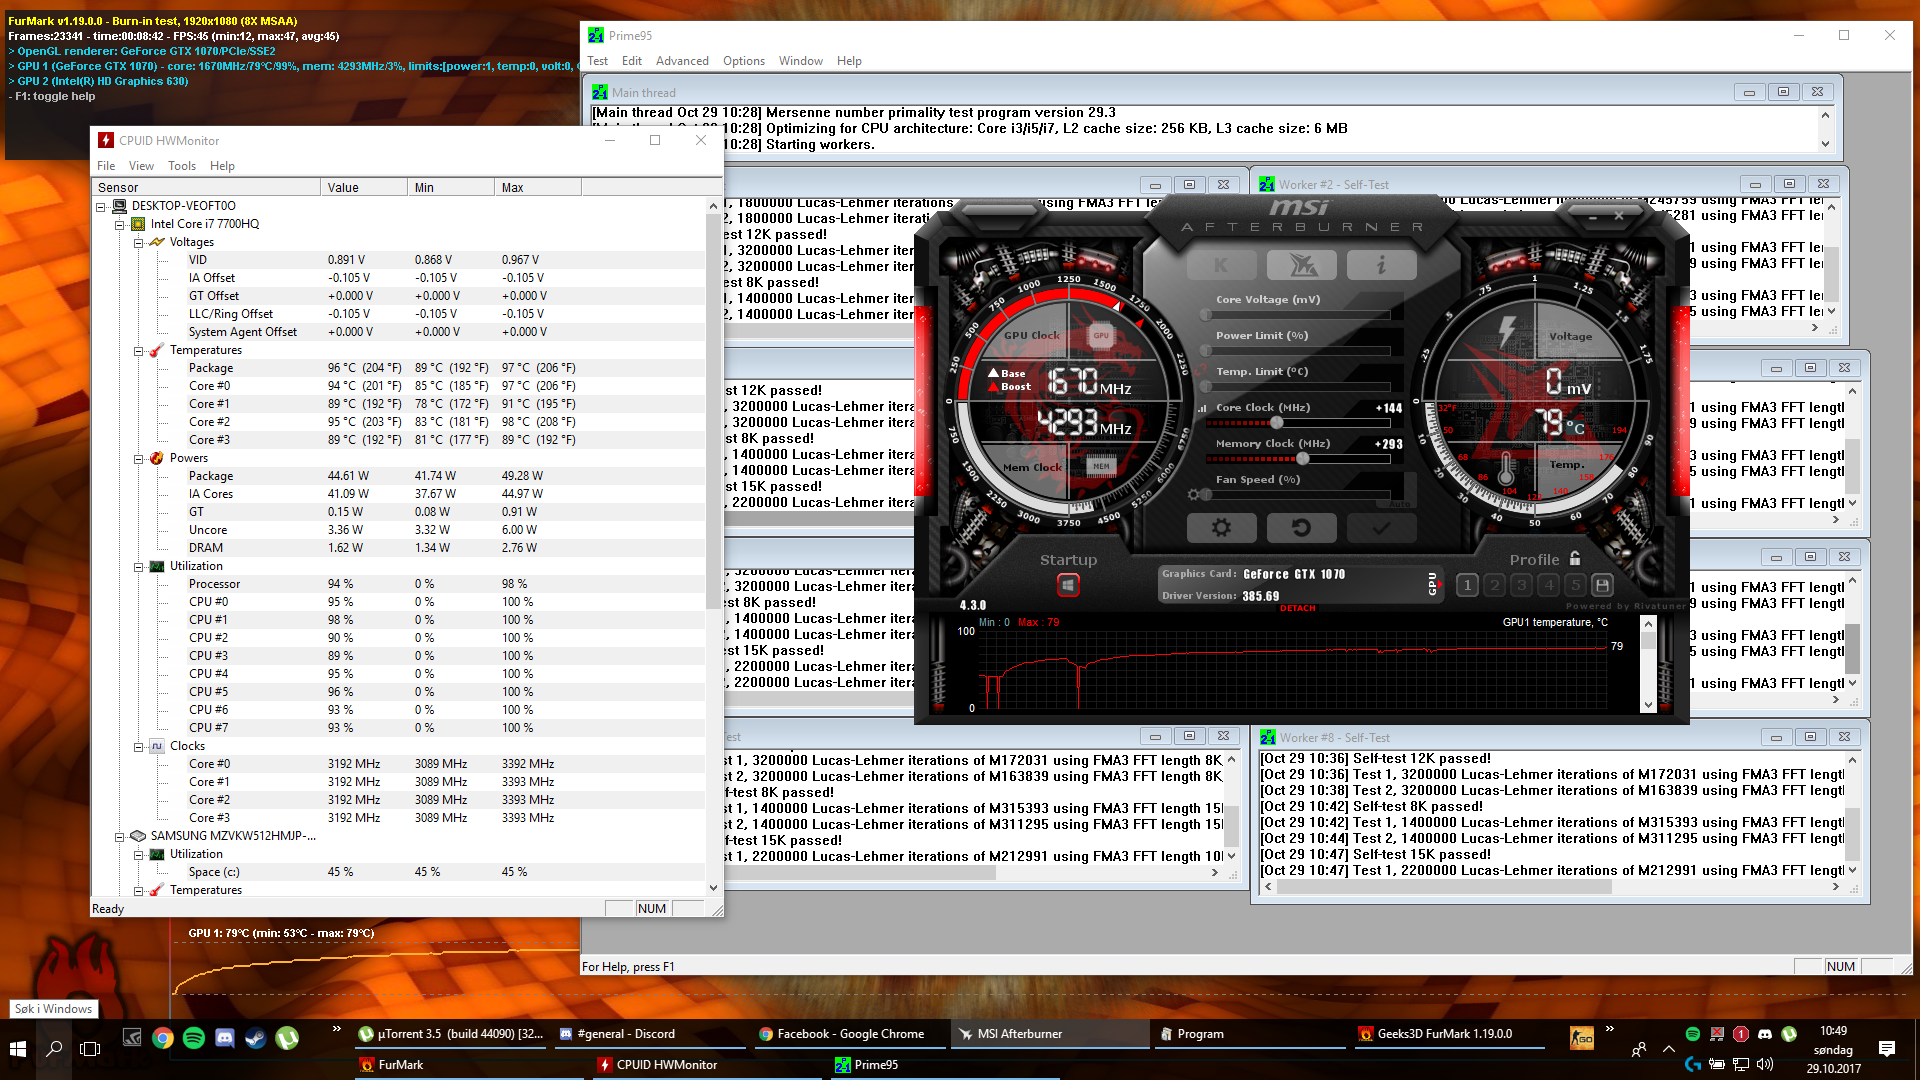Click the Value column header in HWMonitor

click(x=364, y=187)
